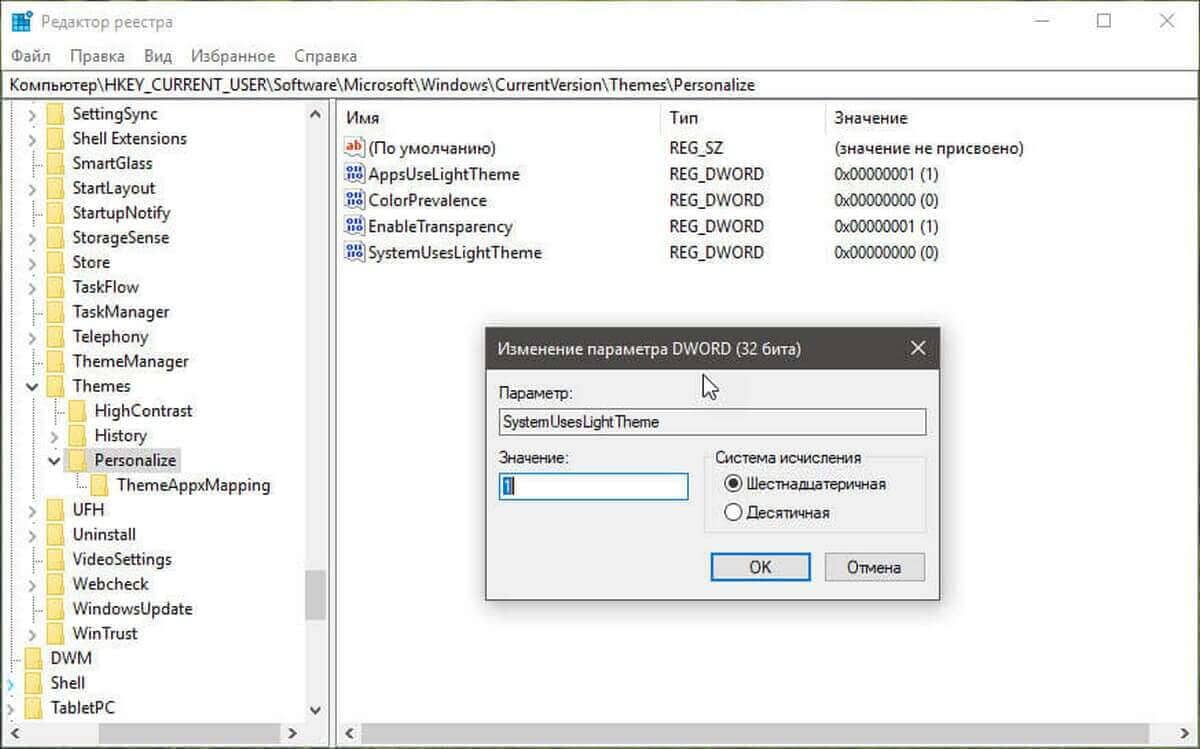Open the Справка menu
Viewport: 1200px width, 749px height.
[x=326, y=56]
